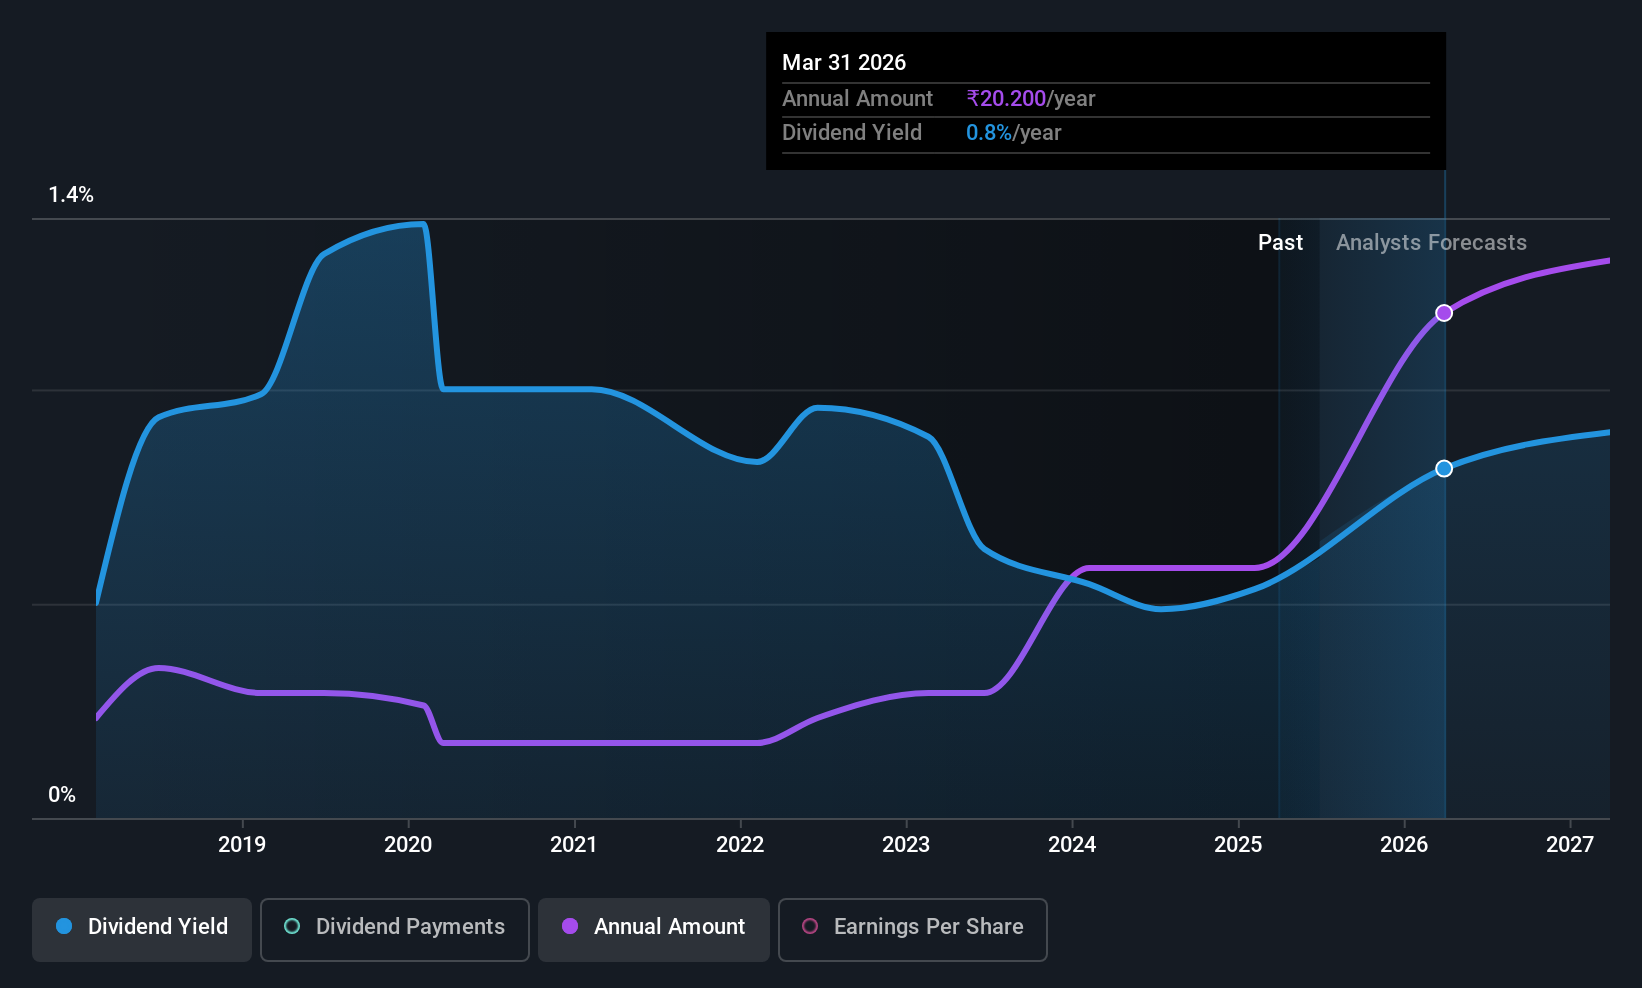Click the blue Dividend Yield legend dot
Screen dimensions: 1642x988
64,926
